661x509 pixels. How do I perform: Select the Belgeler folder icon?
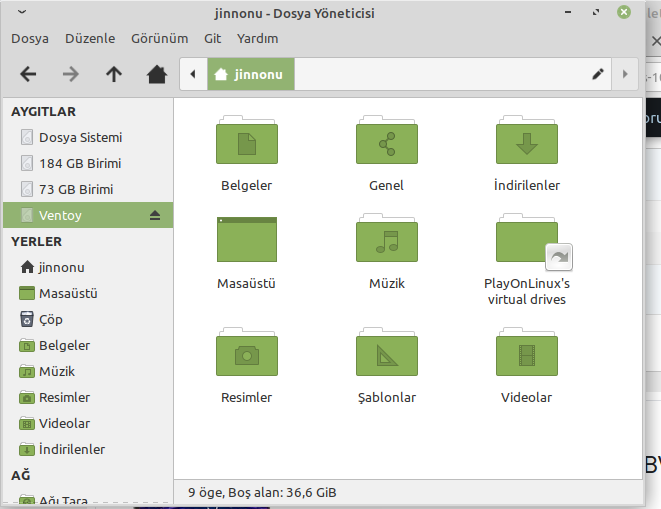[247, 140]
